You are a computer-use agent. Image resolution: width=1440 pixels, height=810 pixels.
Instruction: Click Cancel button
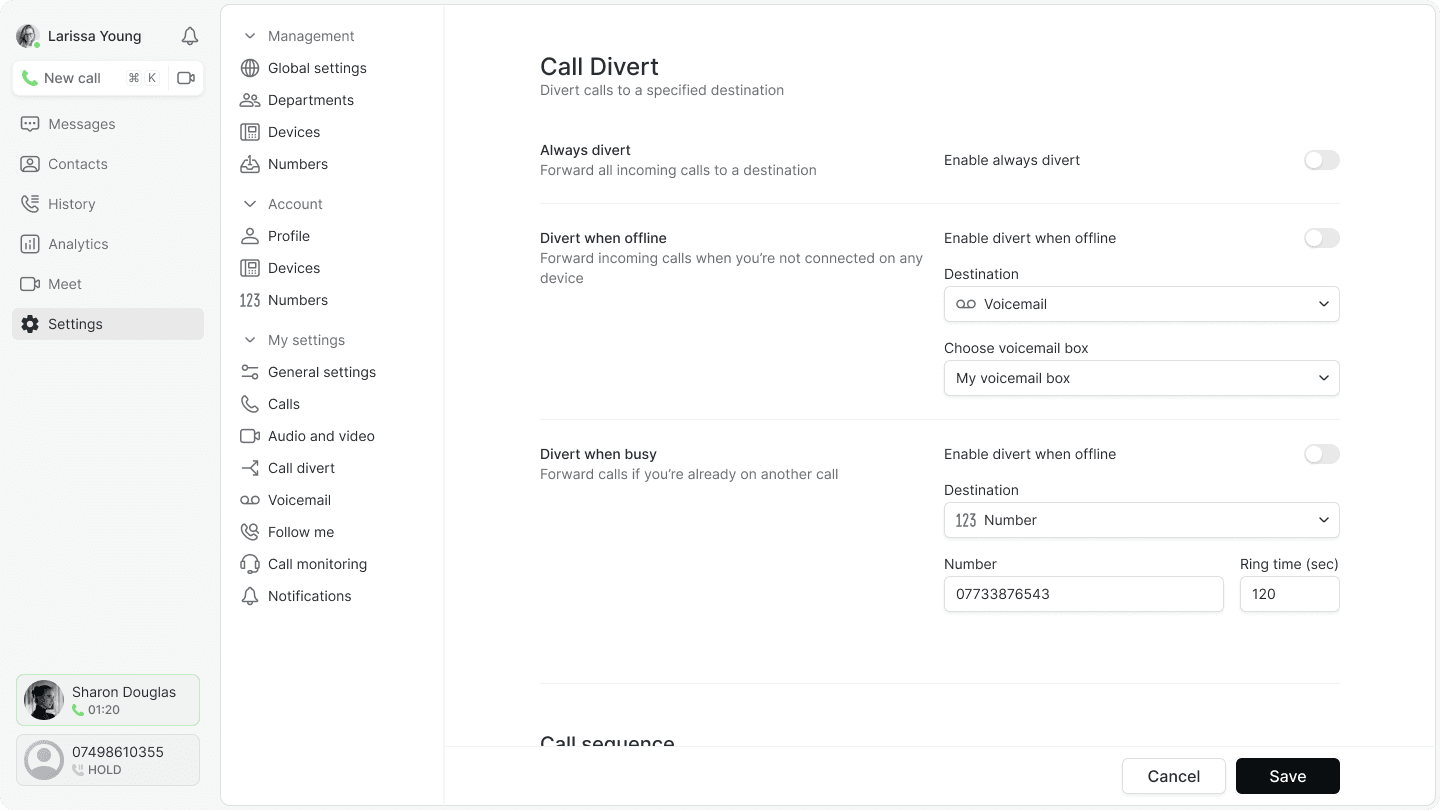click(1173, 776)
